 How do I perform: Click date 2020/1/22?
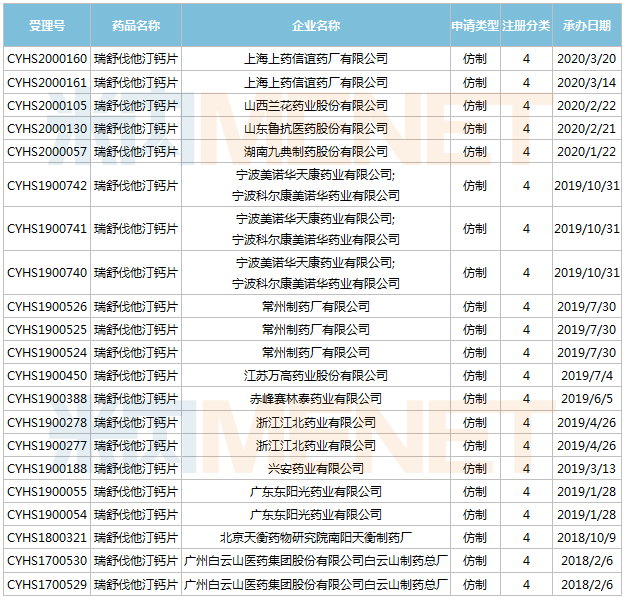(x=587, y=151)
